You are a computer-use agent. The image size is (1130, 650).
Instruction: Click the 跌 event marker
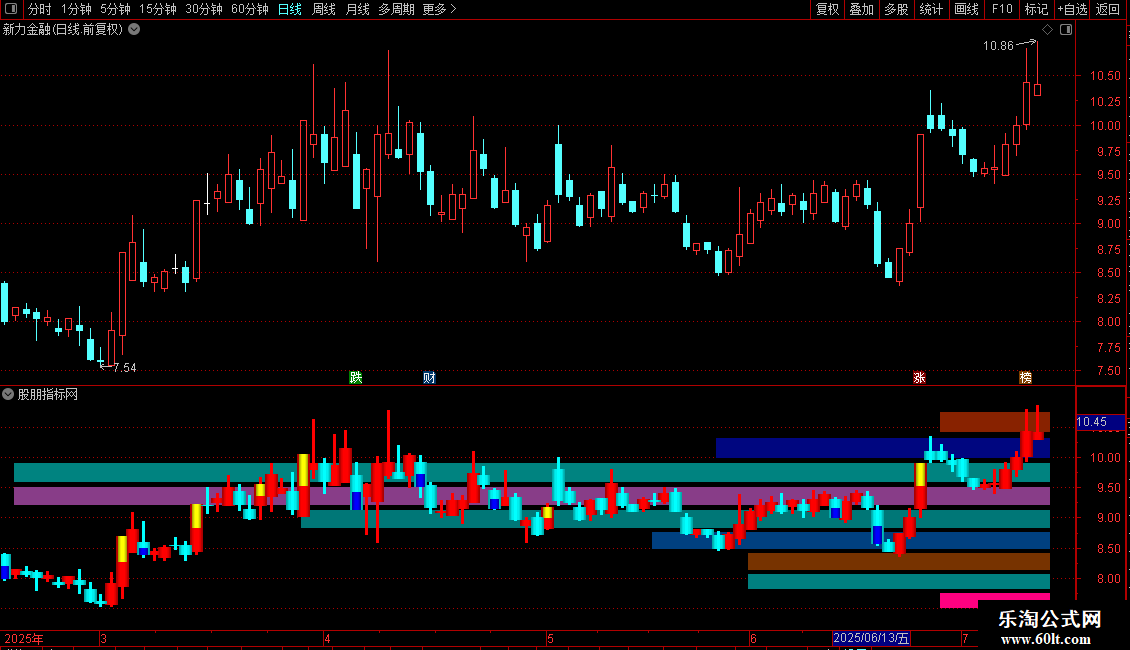tap(355, 377)
